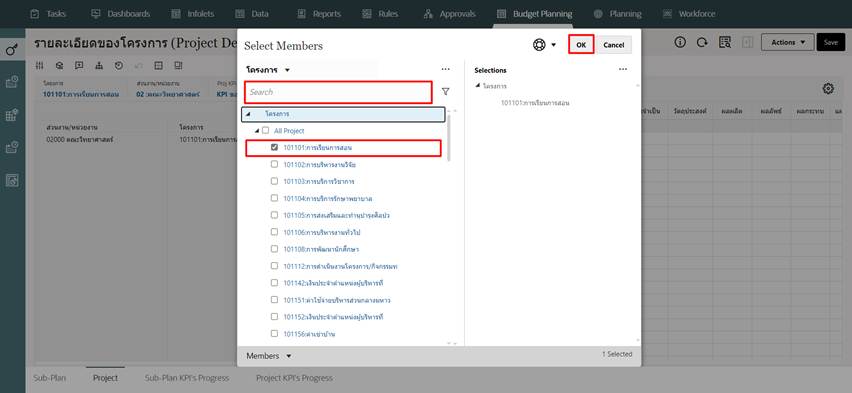Click the member list vertical scrollbar

(448, 139)
